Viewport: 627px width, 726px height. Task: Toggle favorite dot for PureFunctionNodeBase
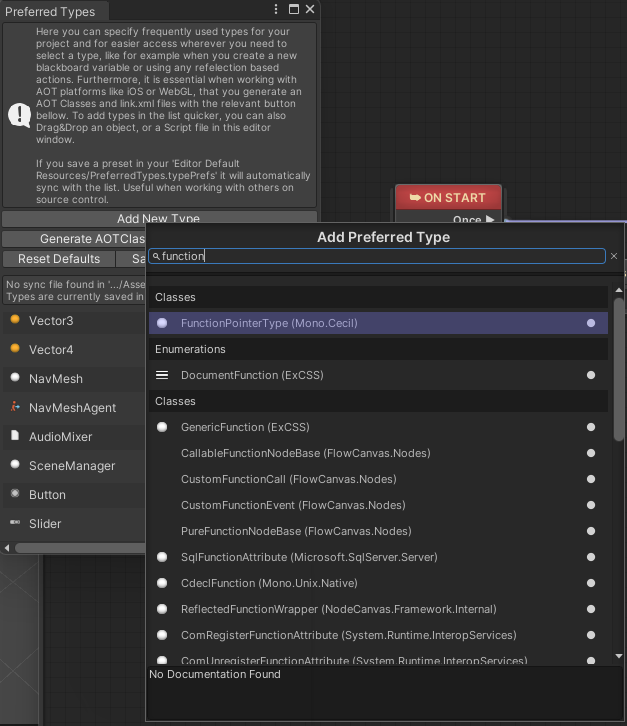coord(591,531)
